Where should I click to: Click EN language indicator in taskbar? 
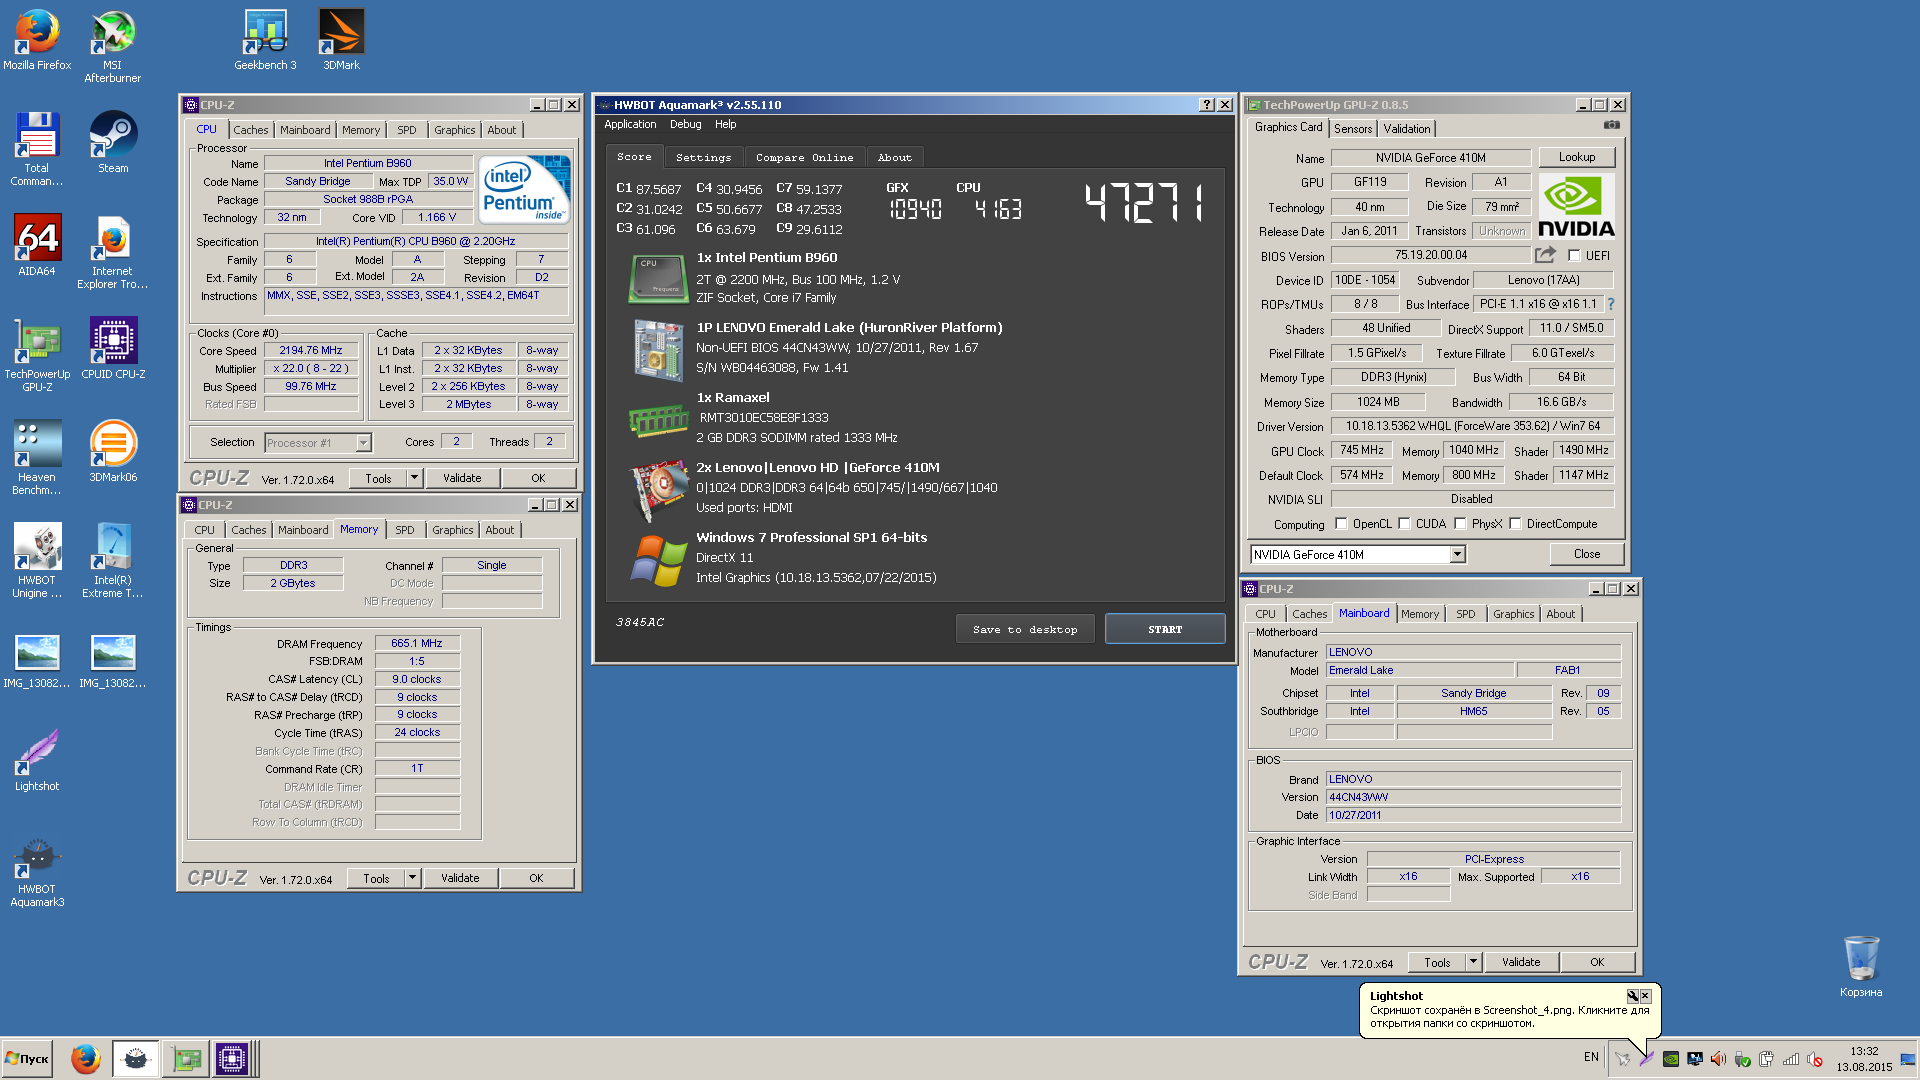pos(1590,1057)
